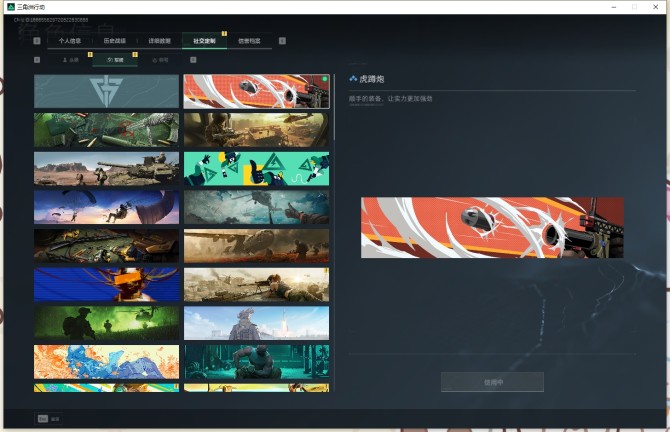Click the key hint icon right of the sub-tabs
The height and width of the screenshot is (432, 670).
(193, 60)
